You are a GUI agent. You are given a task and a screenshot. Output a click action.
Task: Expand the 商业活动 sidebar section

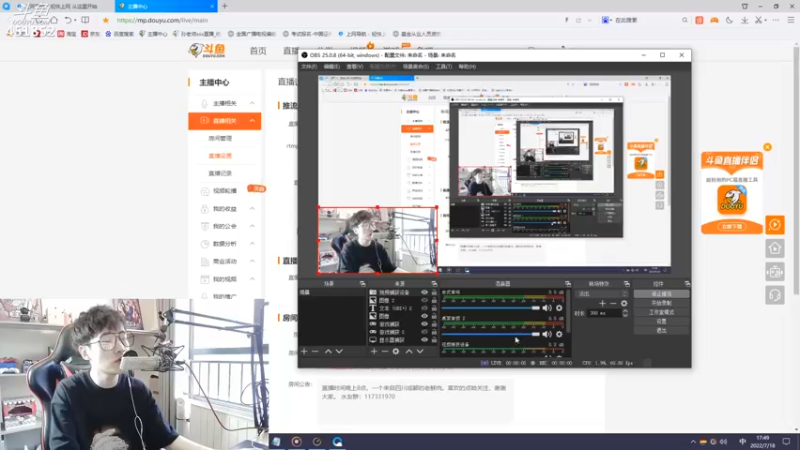pos(252,261)
